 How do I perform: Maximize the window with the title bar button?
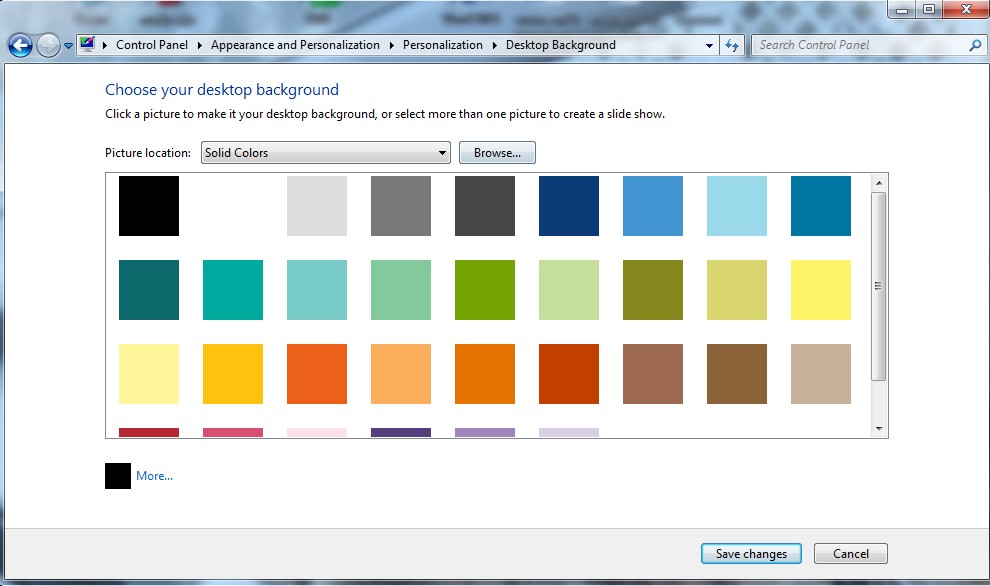click(929, 9)
